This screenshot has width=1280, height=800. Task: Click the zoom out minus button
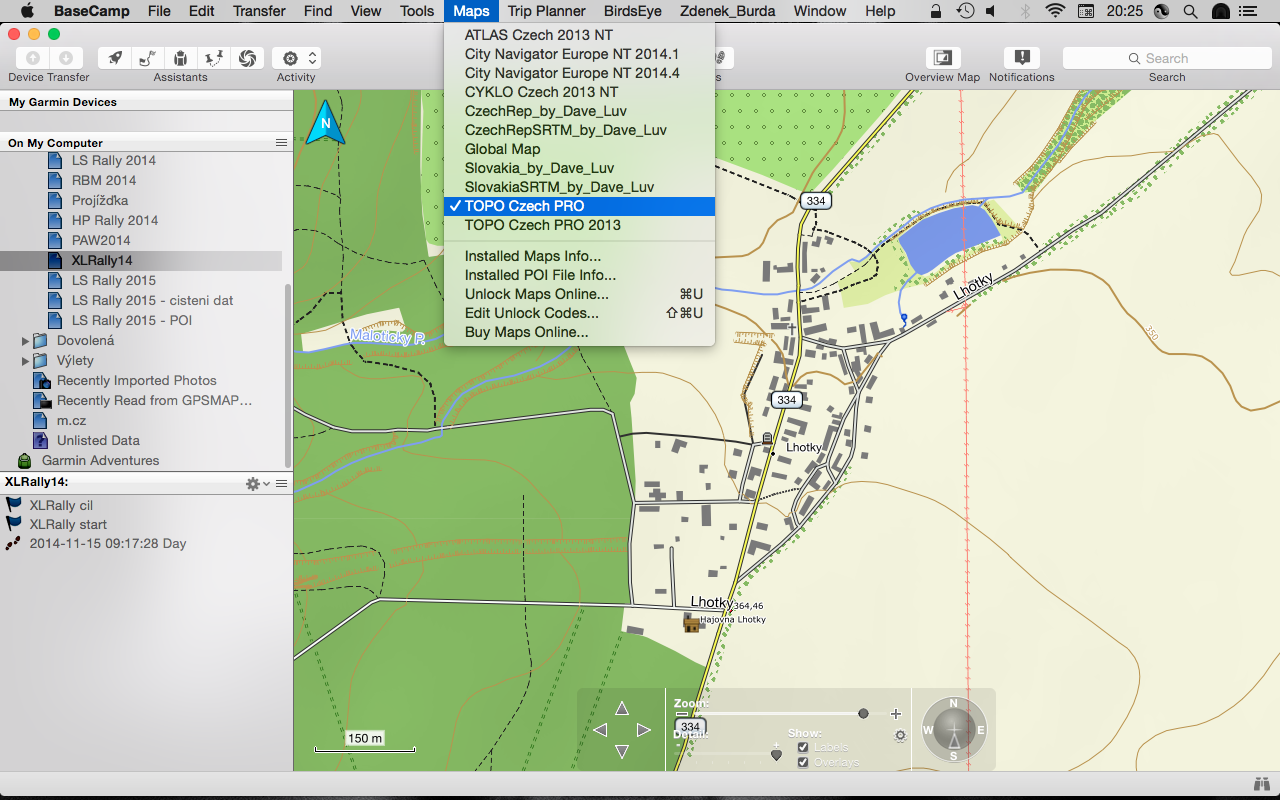click(681, 713)
